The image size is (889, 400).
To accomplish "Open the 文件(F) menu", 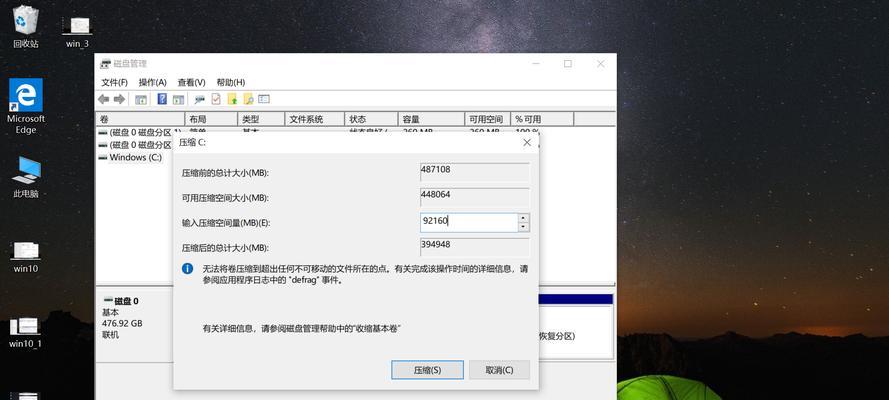I will 115,82.
